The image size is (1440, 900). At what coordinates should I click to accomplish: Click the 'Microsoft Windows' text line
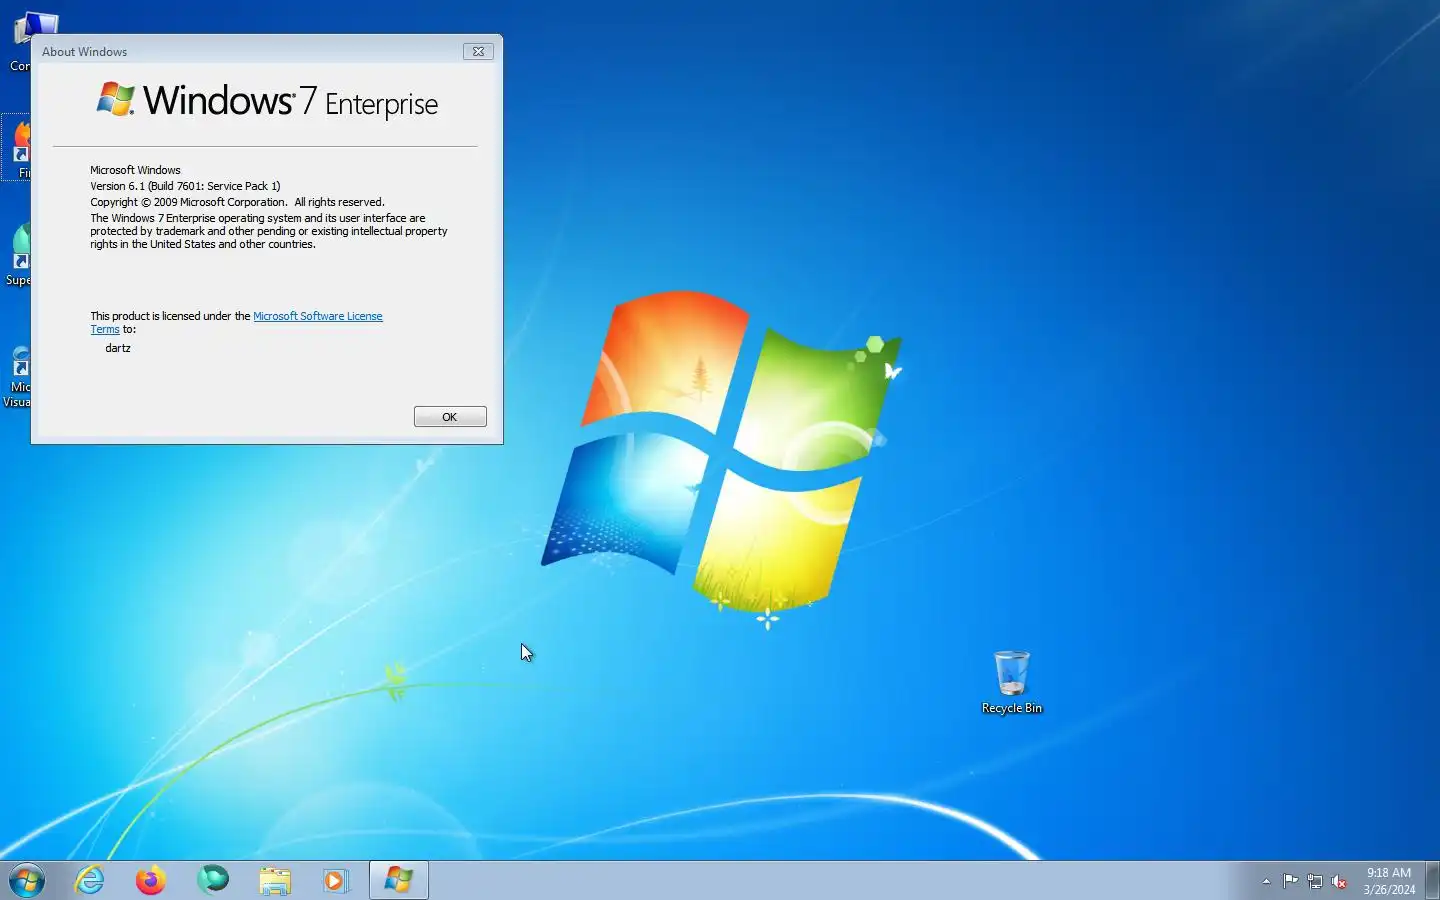click(x=135, y=170)
